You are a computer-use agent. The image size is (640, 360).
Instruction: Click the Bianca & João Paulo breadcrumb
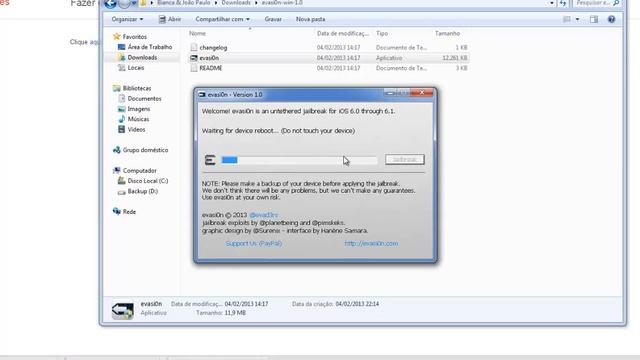coord(184,3)
